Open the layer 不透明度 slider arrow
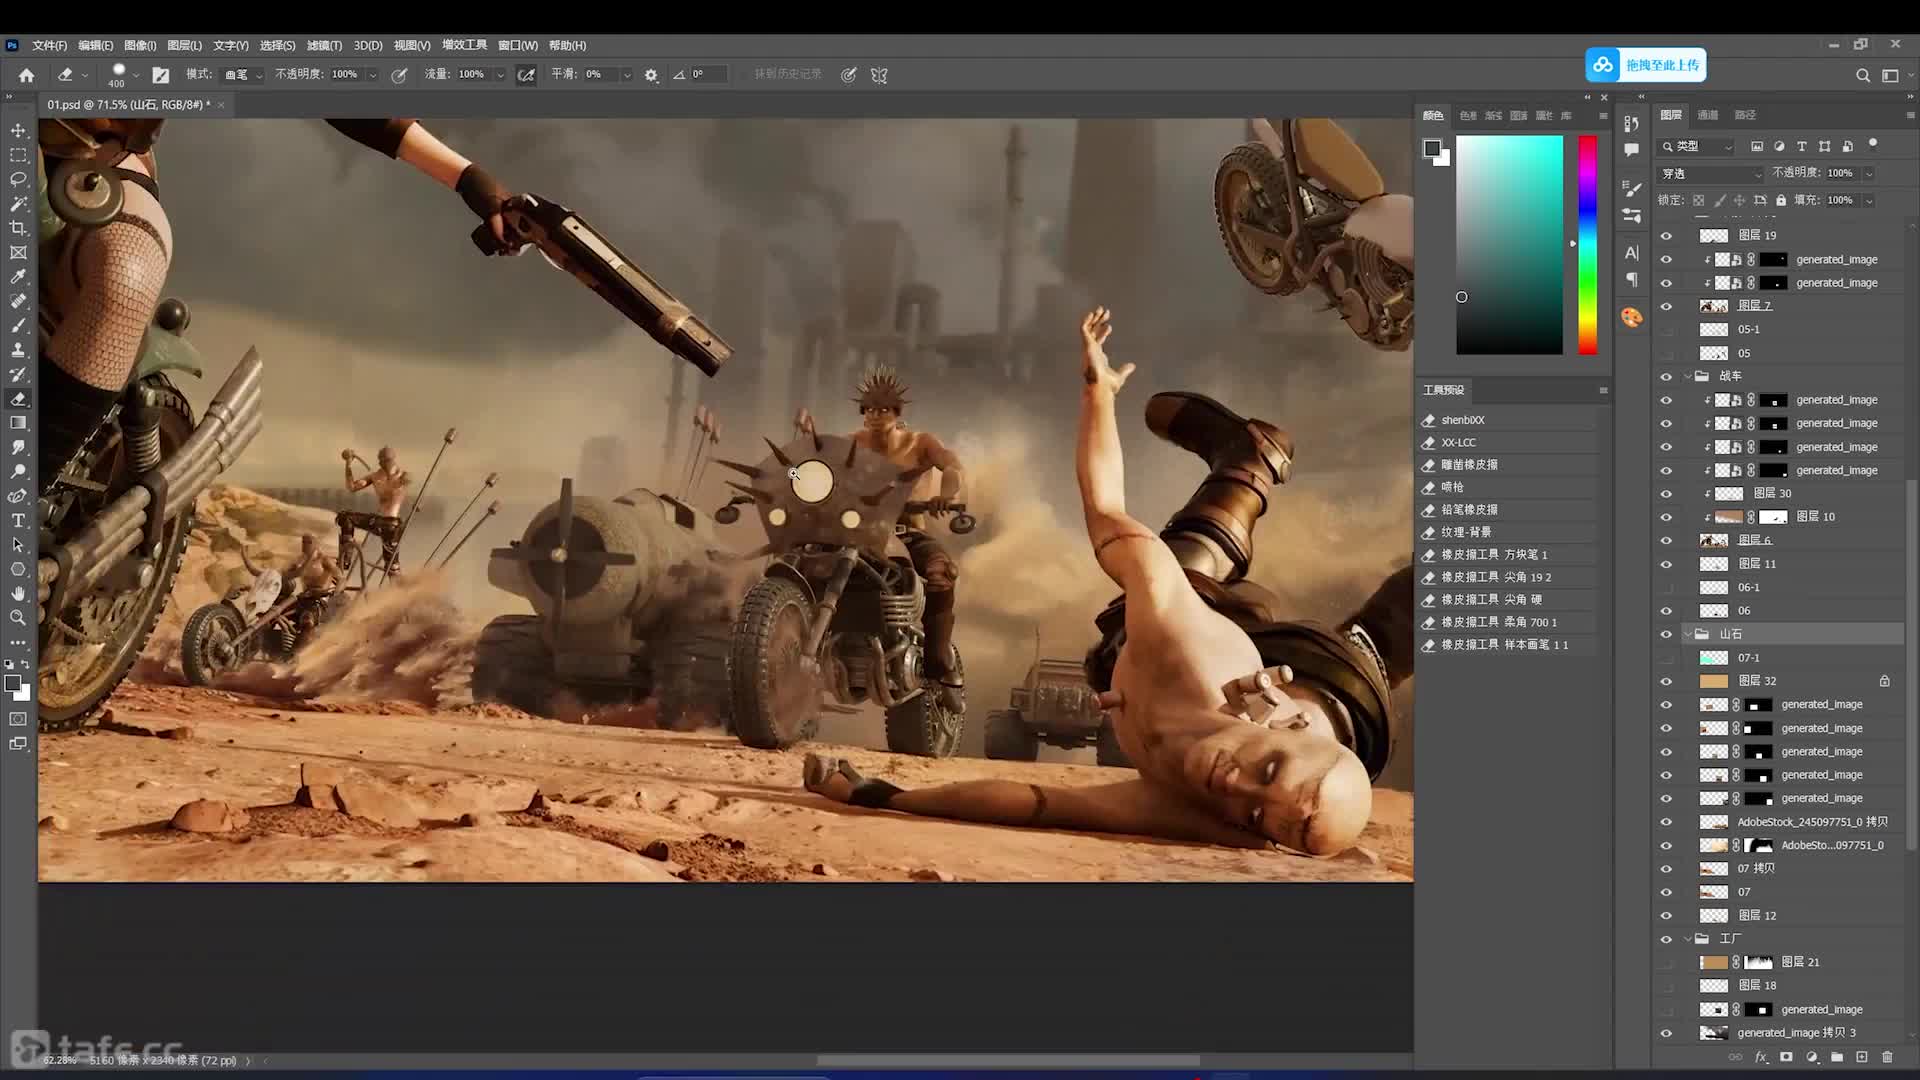Image resolution: width=1920 pixels, height=1080 pixels. pos(1868,174)
